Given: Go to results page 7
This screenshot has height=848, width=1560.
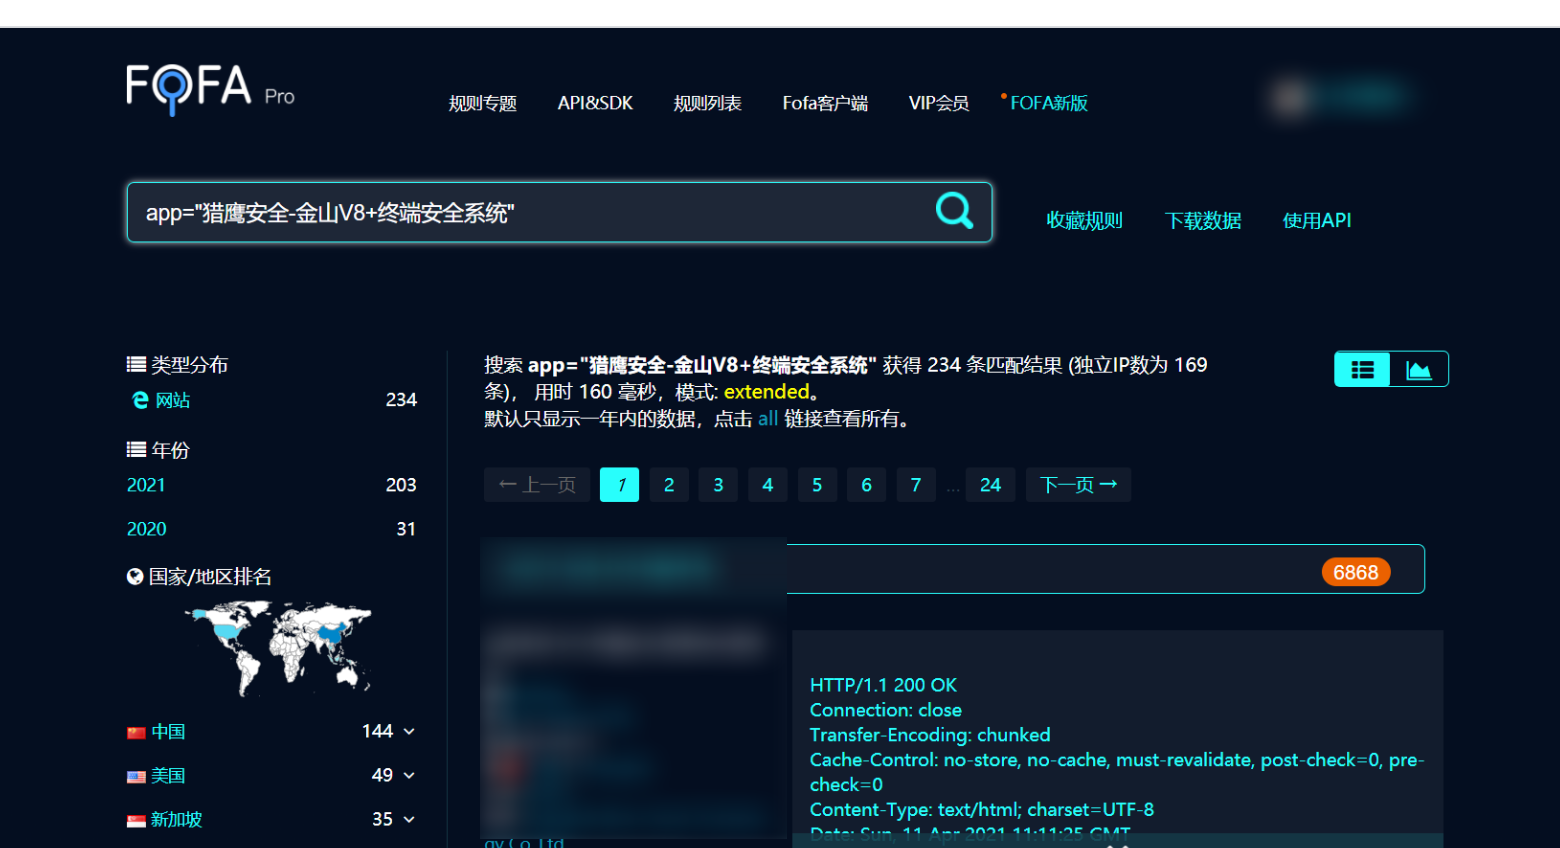Looking at the screenshot, I should [x=916, y=485].
